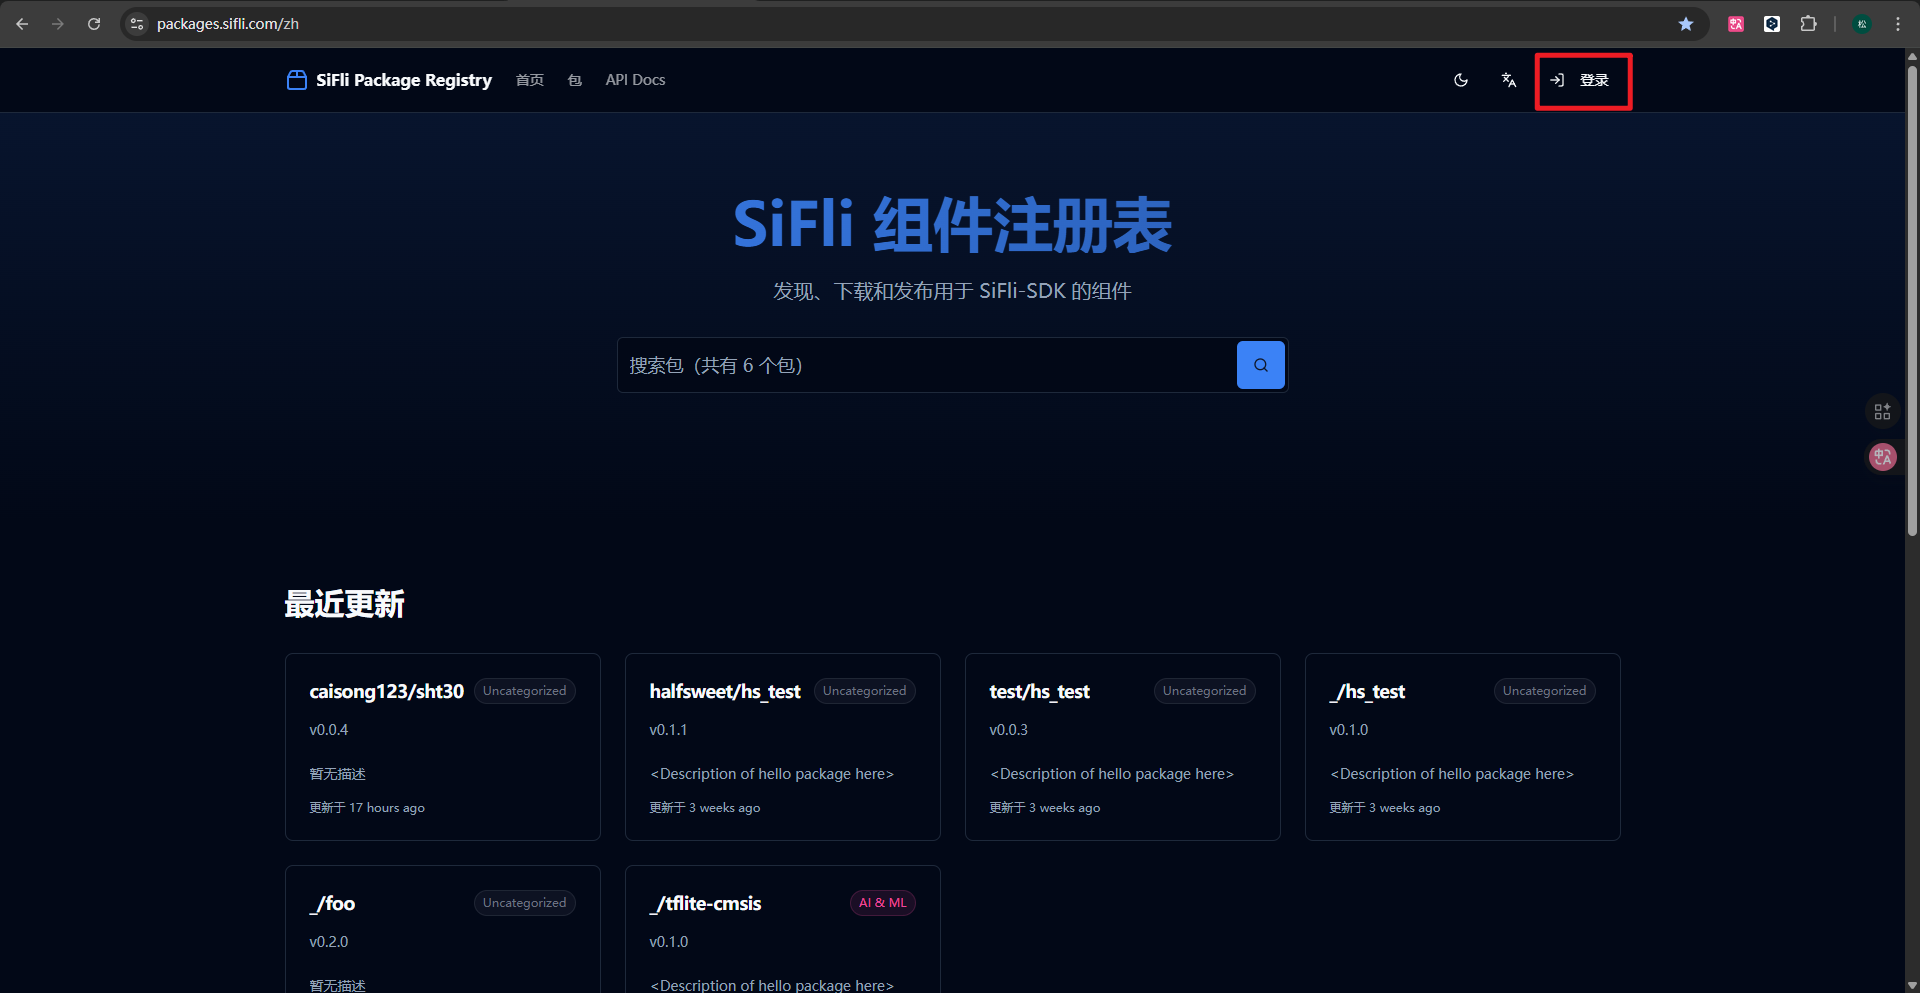Navigate to 首页 in the navbar

[x=529, y=80]
